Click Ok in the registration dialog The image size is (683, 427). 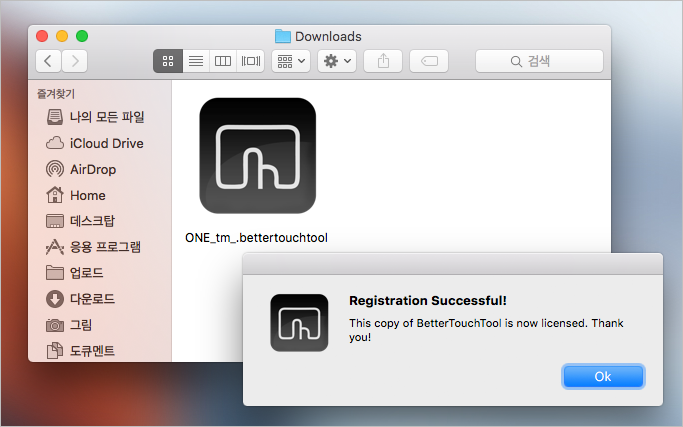(x=603, y=376)
